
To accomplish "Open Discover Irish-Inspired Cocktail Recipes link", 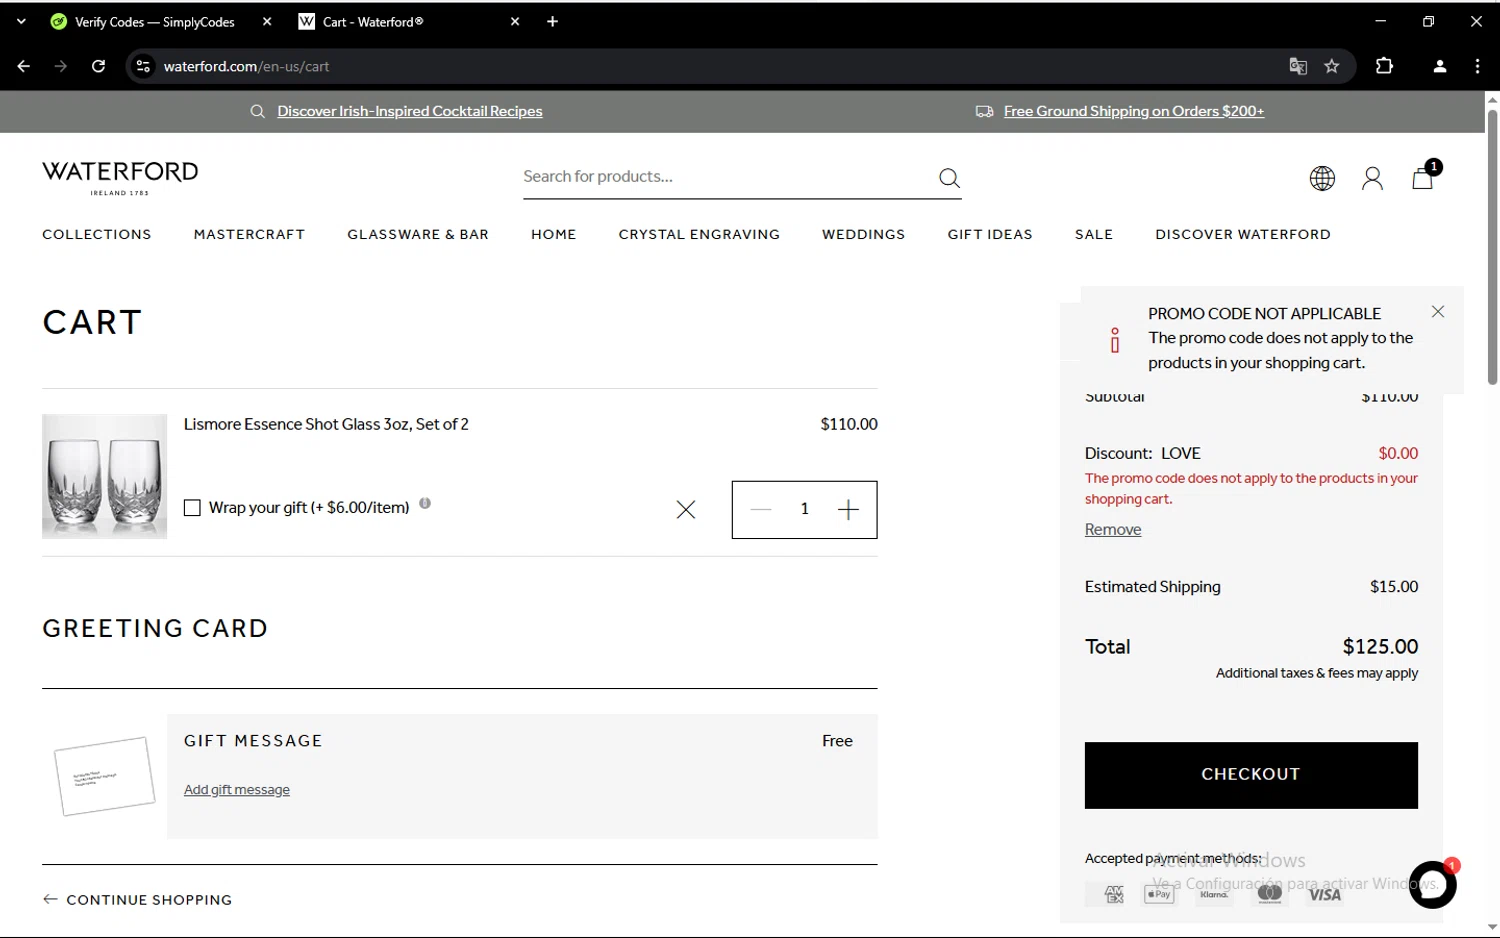I will 410,111.
